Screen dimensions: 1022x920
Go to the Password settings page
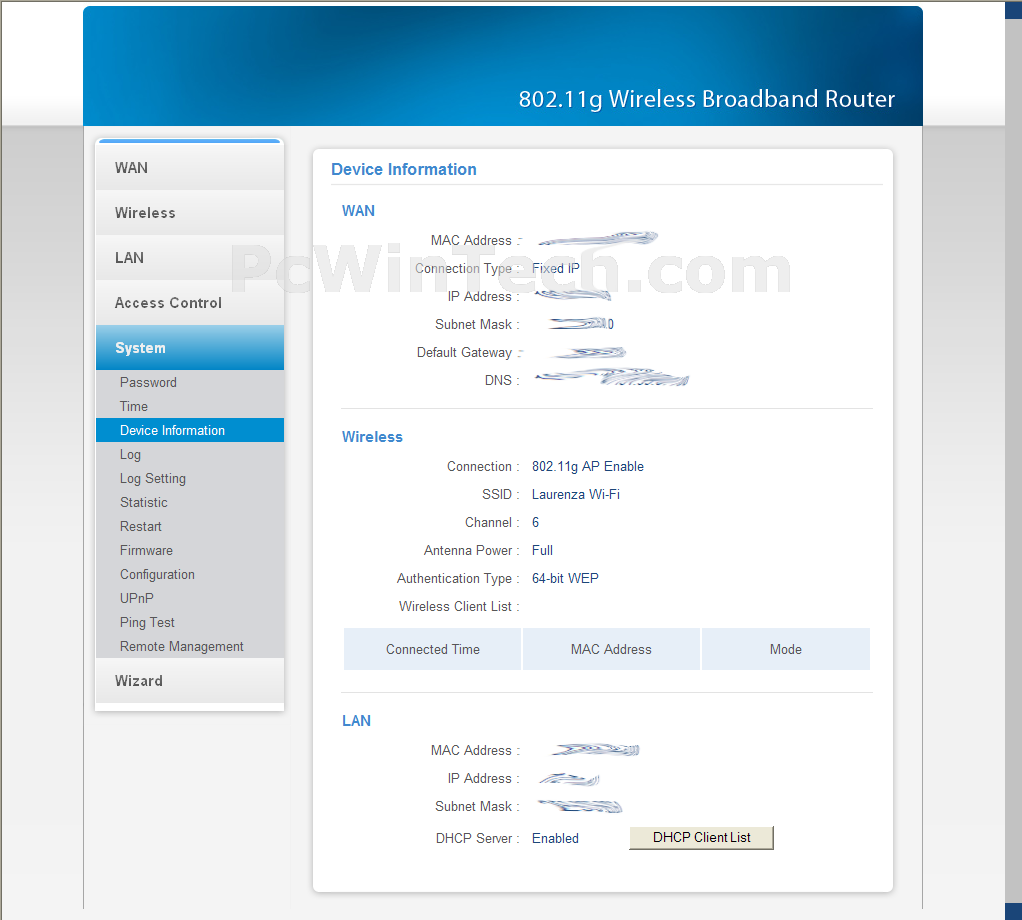click(148, 382)
